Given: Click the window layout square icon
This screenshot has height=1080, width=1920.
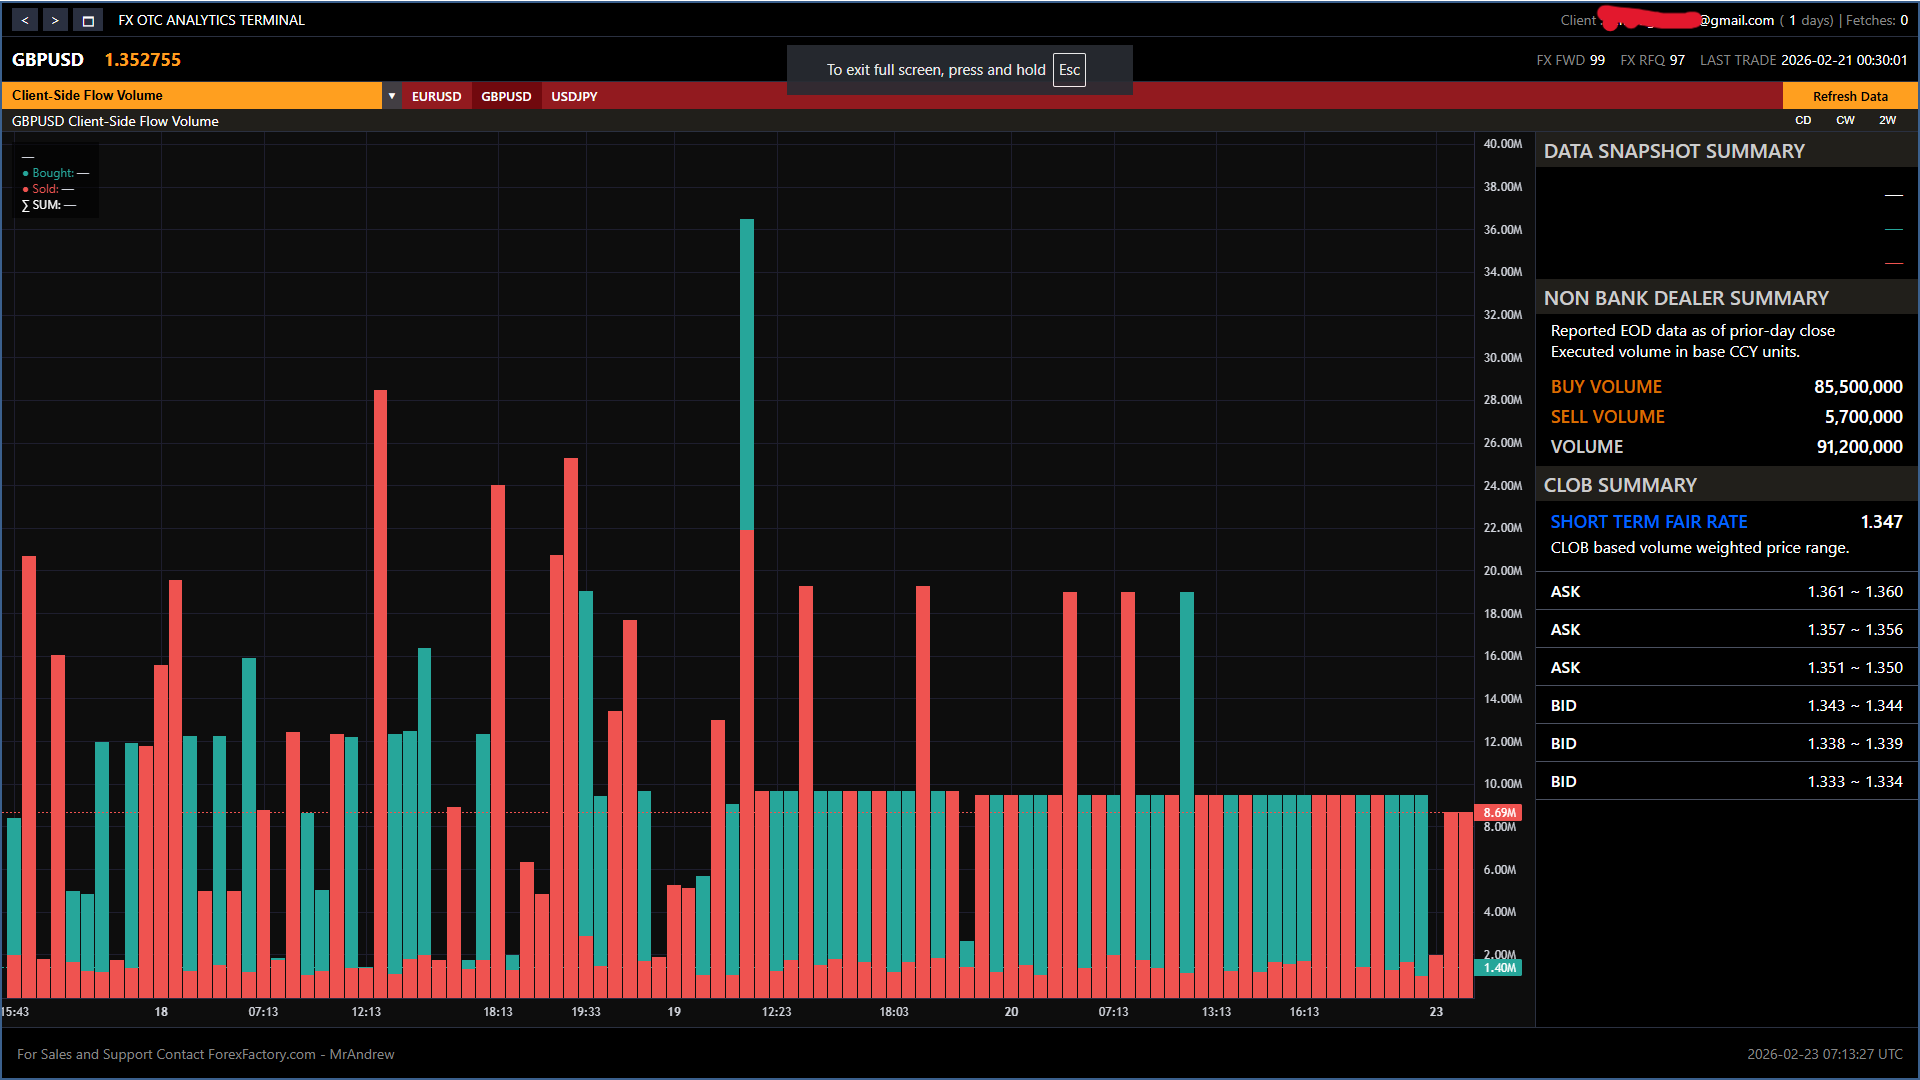Looking at the screenshot, I should point(88,20).
